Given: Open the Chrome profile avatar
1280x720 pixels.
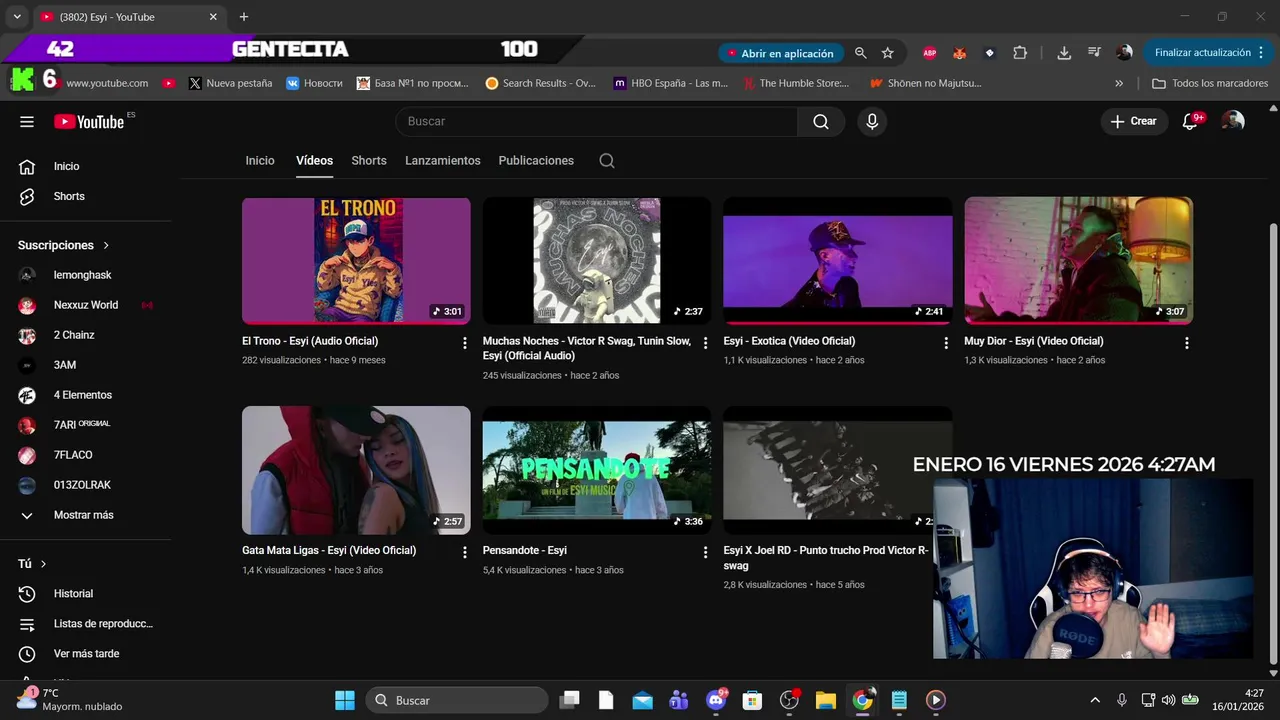Looking at the screenshot, I should click(1124, 53).
